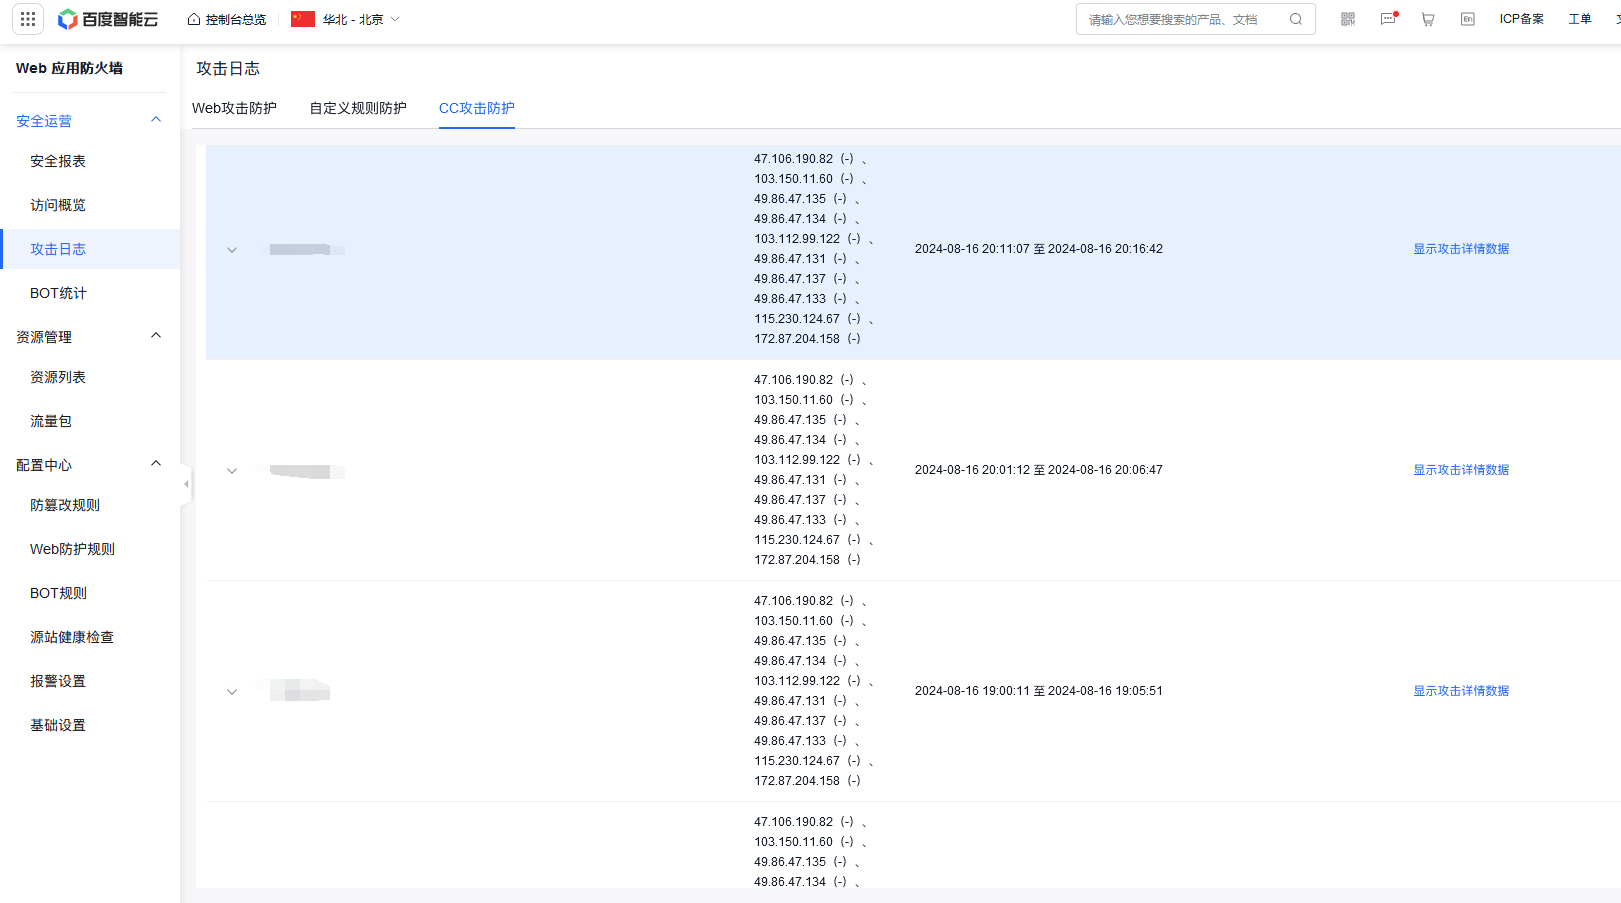Image resolution: width=1621 pixels, height=903 pixels.
Task: Open the product grid menu icon
Action: (x=28, y=19)
